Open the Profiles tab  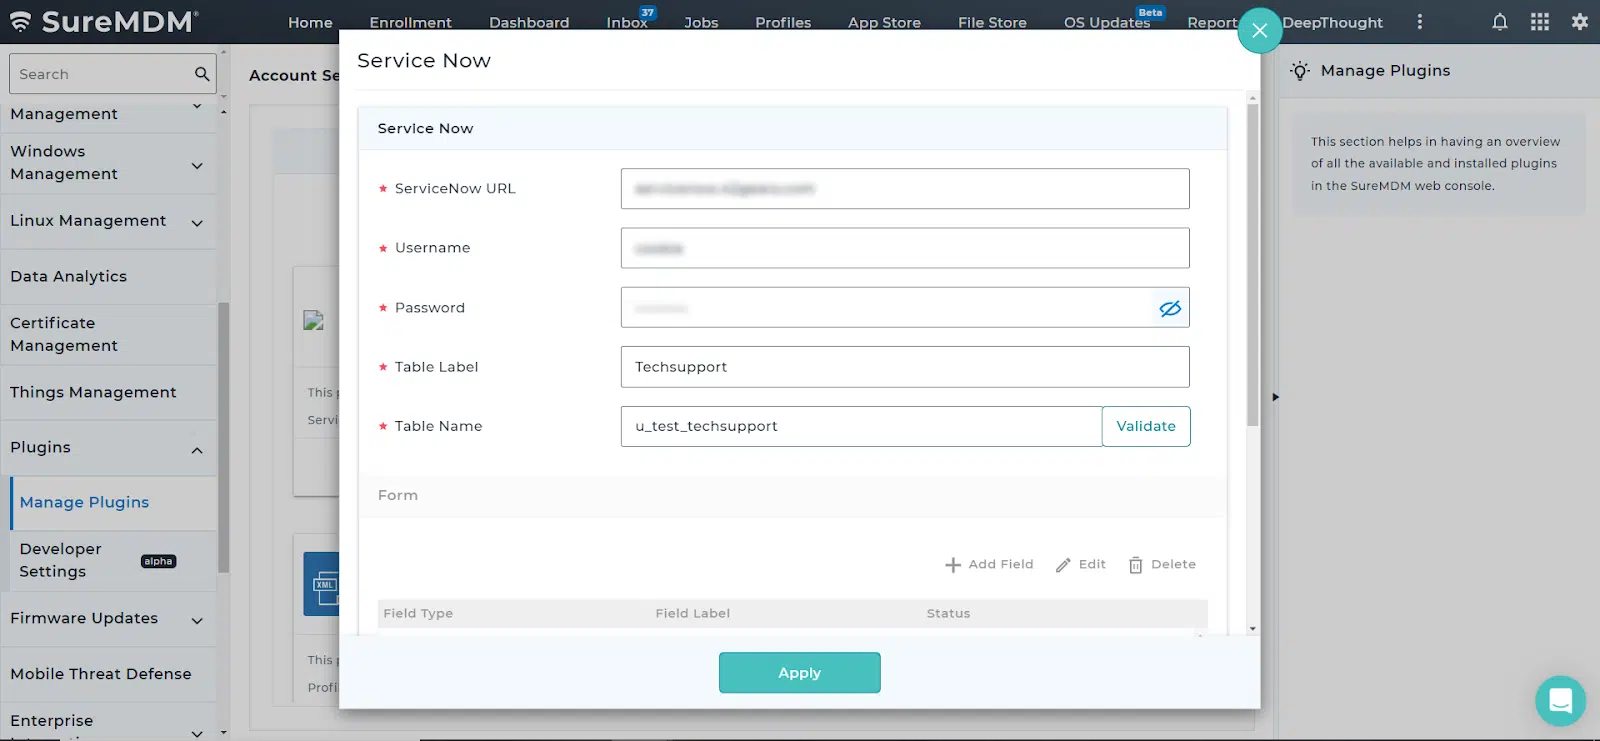tap(783, 22)
